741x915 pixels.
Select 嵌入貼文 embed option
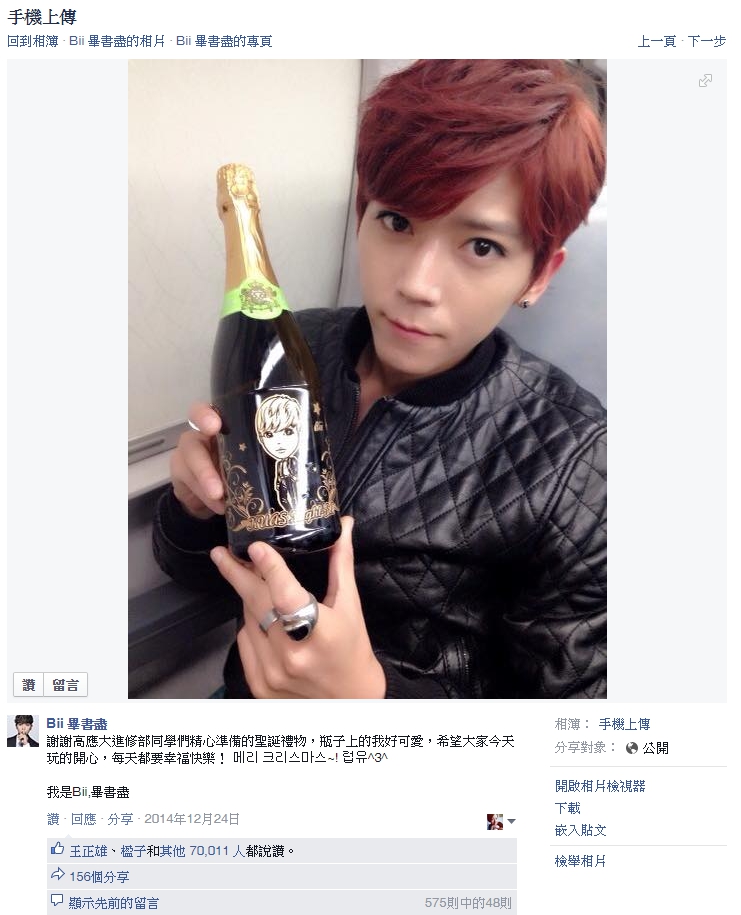pyautogui.click(x=581, y=830)
